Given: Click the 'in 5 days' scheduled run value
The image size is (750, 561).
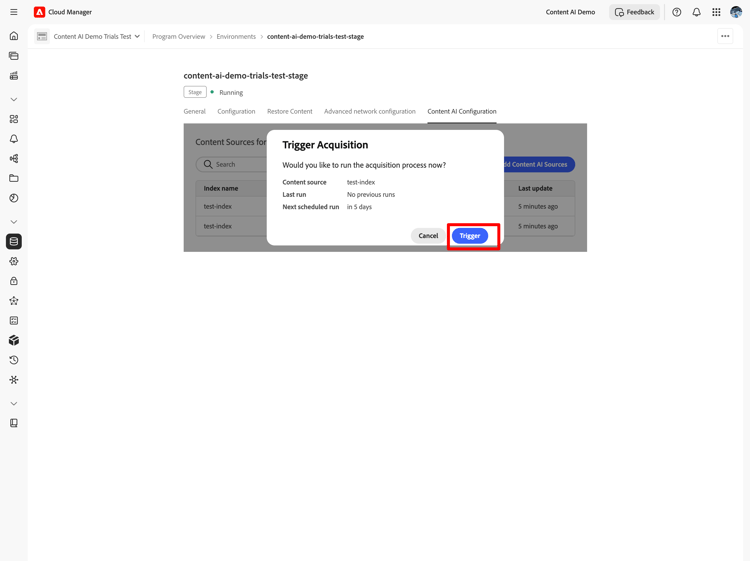Looking at the screenshot, I should [x=359, y=207].
